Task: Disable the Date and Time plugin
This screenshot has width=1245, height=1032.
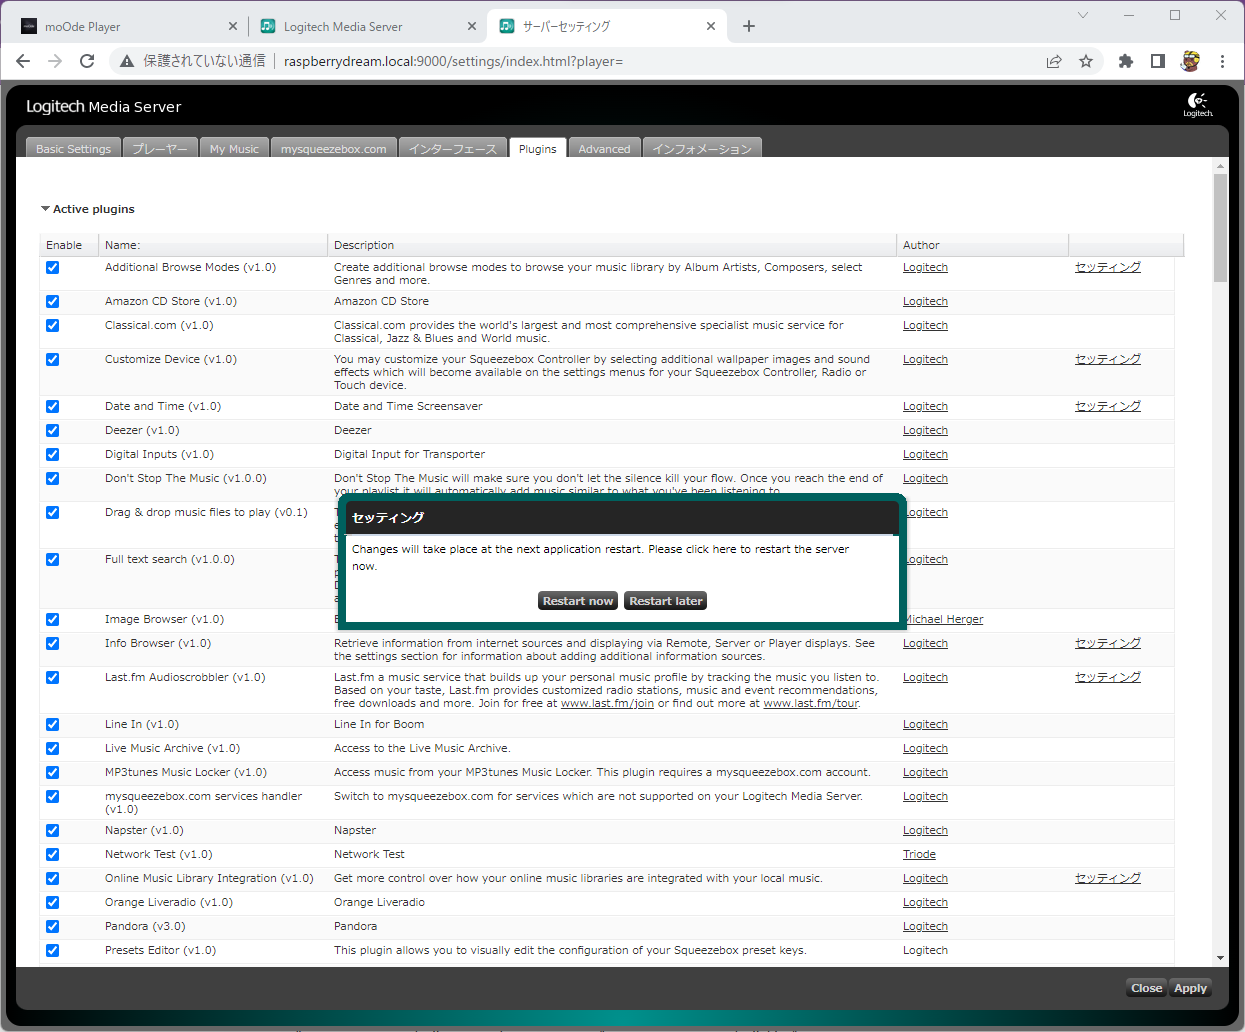Action: pos(52,406)
